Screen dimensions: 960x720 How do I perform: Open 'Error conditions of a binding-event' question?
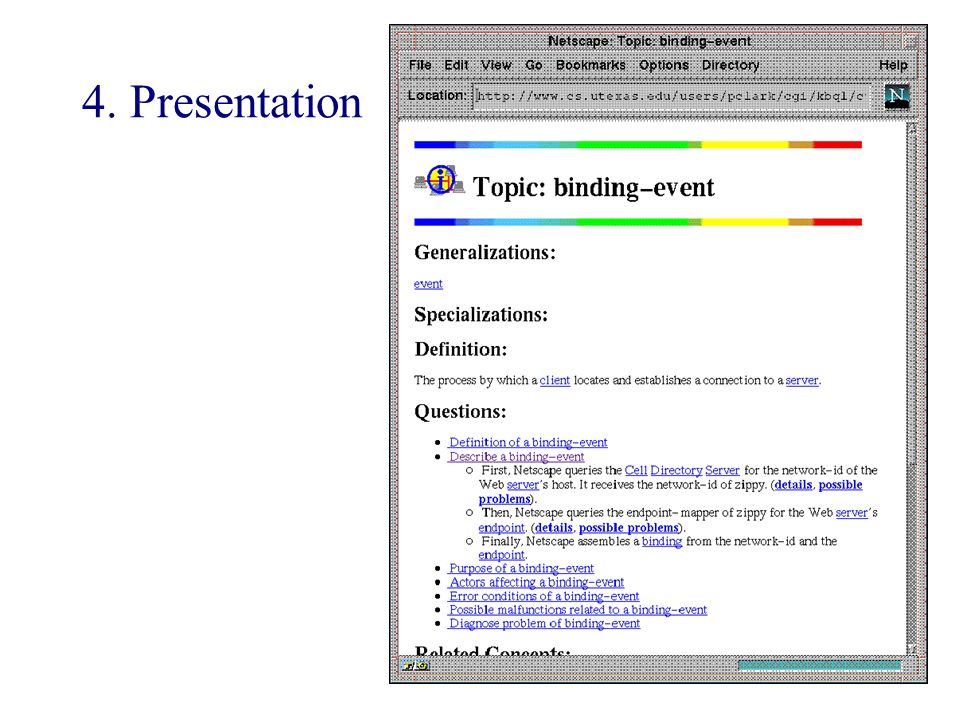point(544,596)
